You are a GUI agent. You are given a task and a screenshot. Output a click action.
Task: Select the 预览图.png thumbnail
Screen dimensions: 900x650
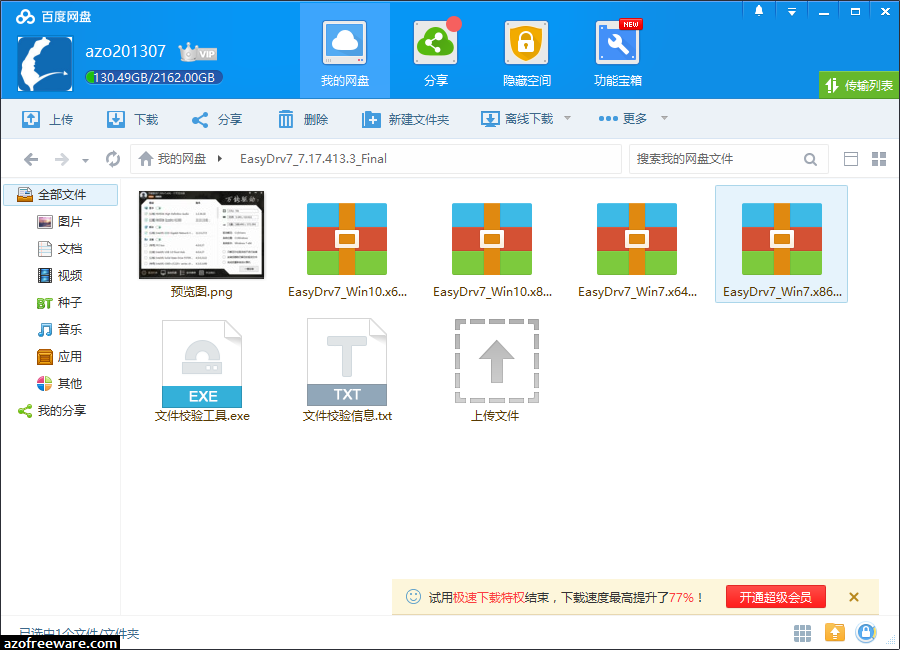click(x=201, y=235)
